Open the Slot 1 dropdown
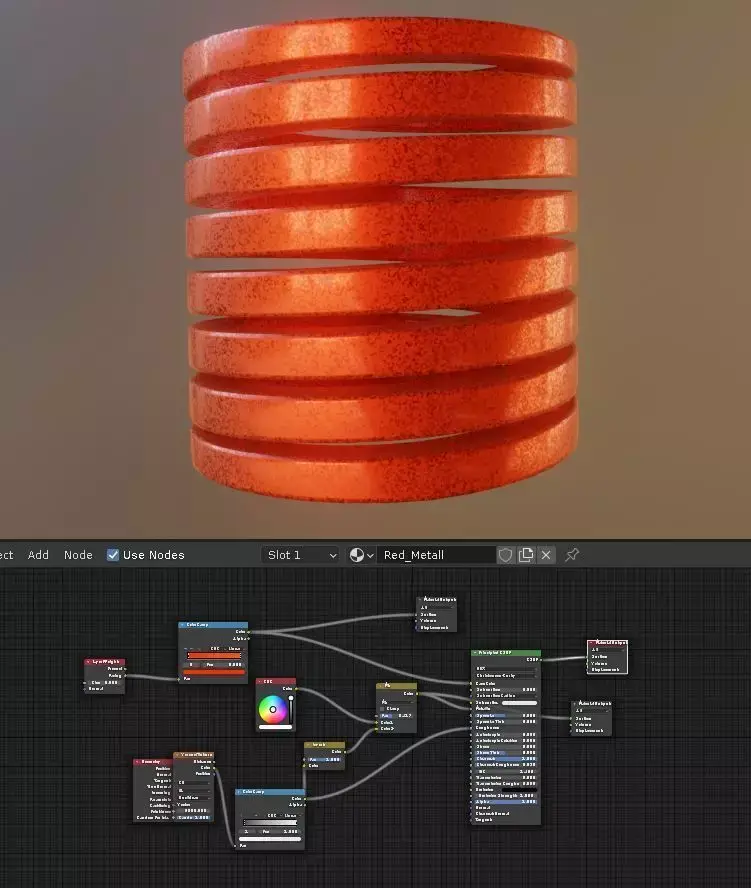Image resolution: width=751 pixels, height=888 pixels. pyautogui.click(x=301, y=555)
